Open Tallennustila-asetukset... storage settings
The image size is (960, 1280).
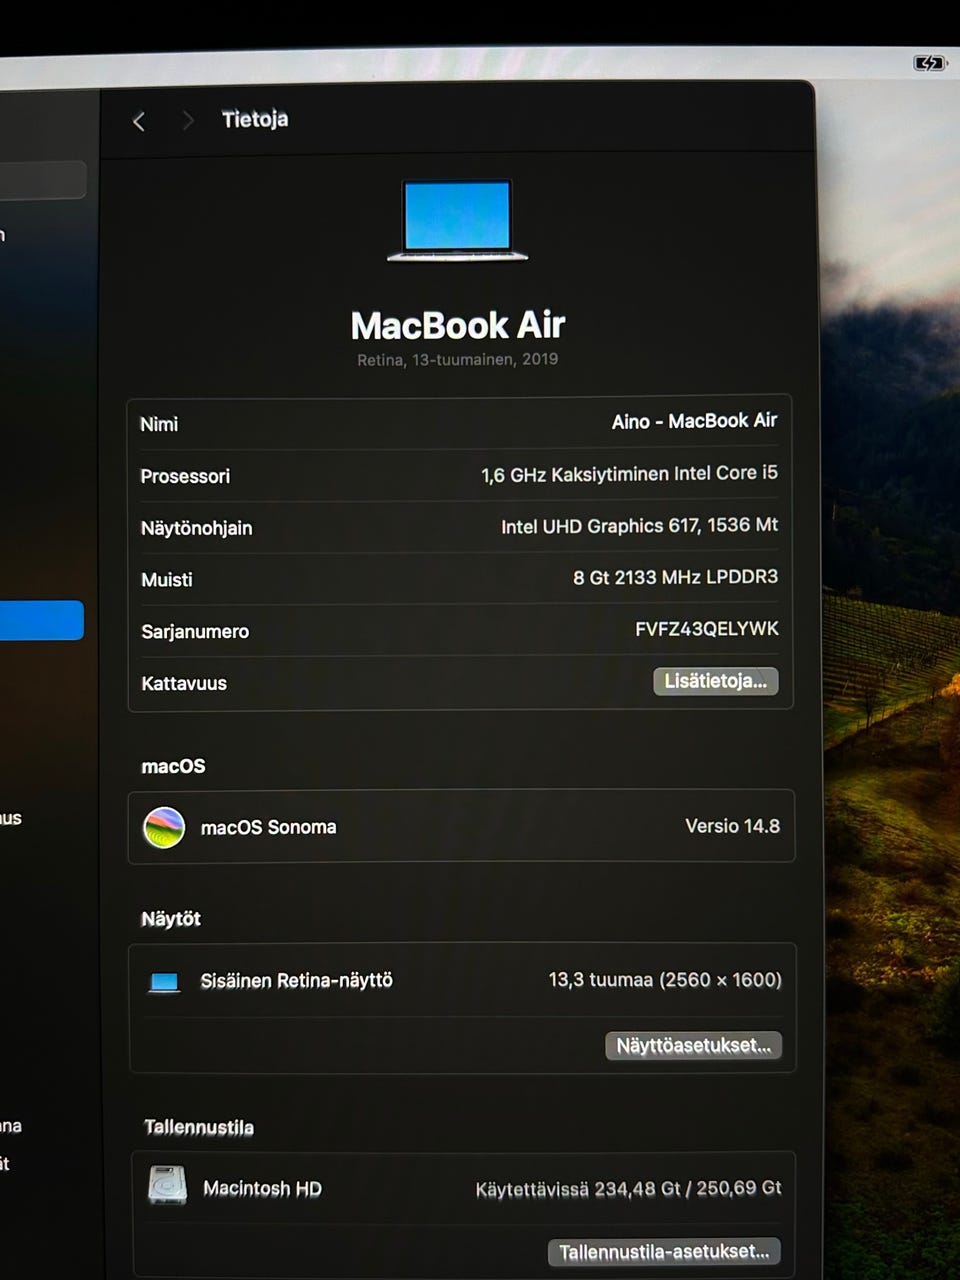664,1252
